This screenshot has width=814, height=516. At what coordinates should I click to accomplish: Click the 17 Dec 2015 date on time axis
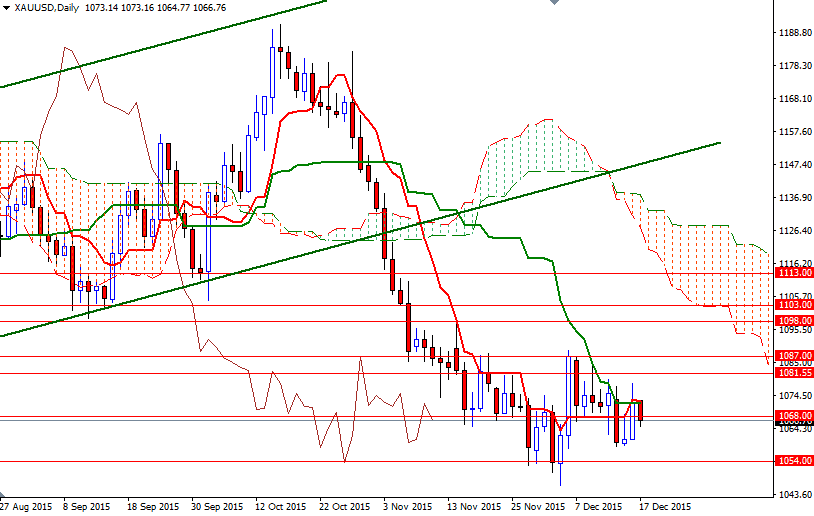[x=664, y=507]
